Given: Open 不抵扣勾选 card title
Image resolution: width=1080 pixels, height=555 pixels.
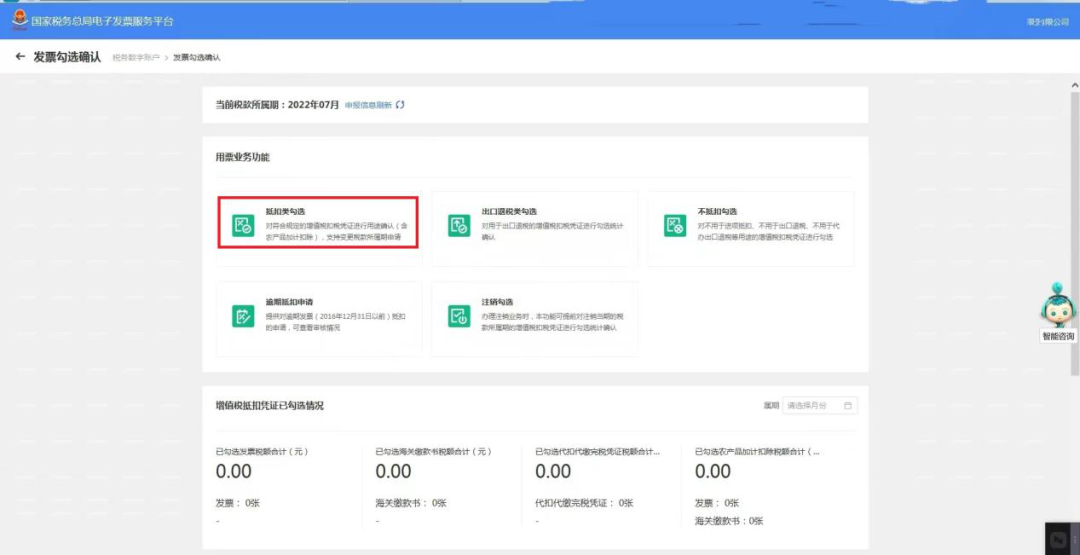Looking at the screenshot, I should coord(717,211).
